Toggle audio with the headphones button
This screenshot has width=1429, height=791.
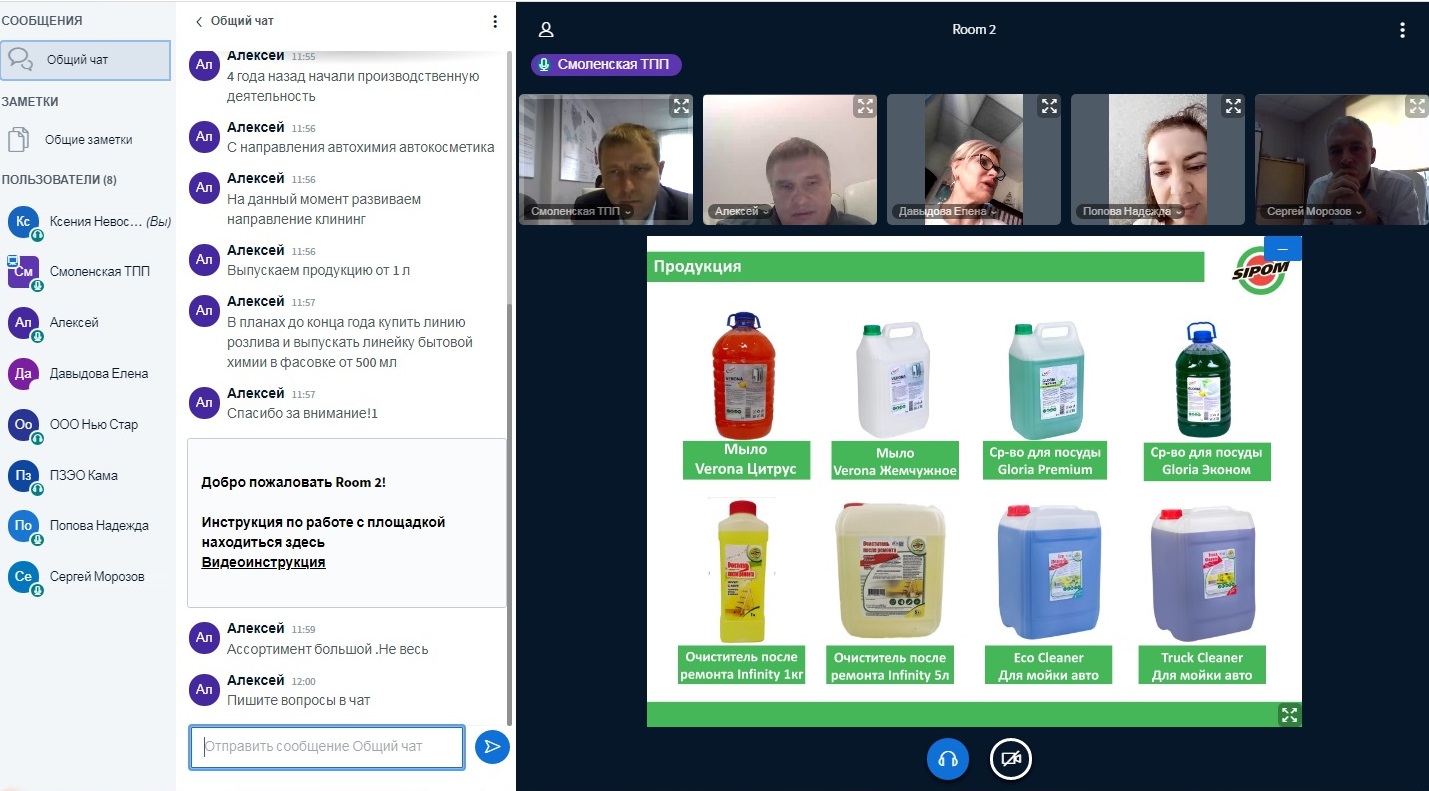948,759
